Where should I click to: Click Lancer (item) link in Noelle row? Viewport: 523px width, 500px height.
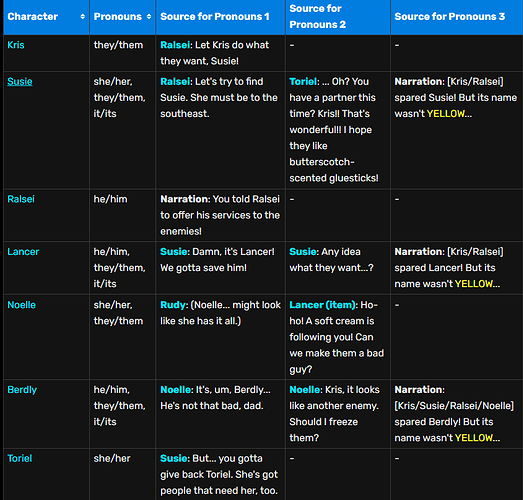click(322, 305)
